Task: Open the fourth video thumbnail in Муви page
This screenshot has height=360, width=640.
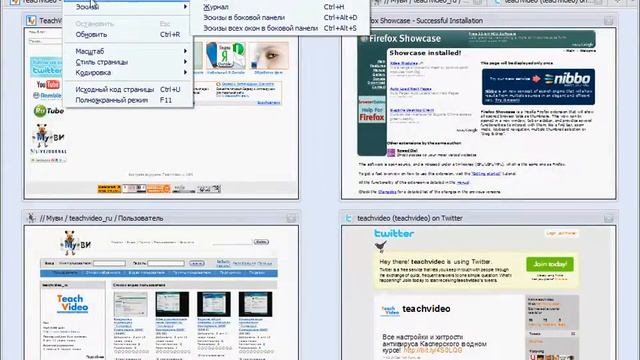Action: 256,304
